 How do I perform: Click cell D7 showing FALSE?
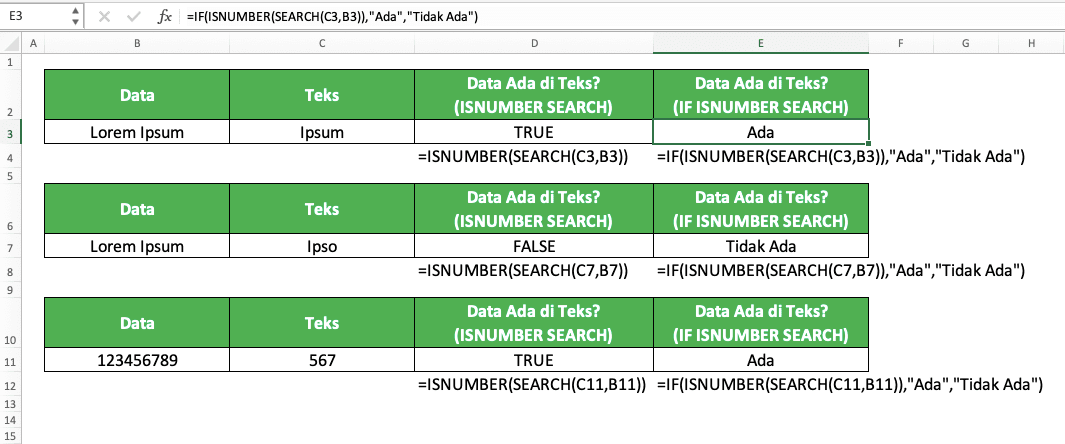(x=534, y=246)
